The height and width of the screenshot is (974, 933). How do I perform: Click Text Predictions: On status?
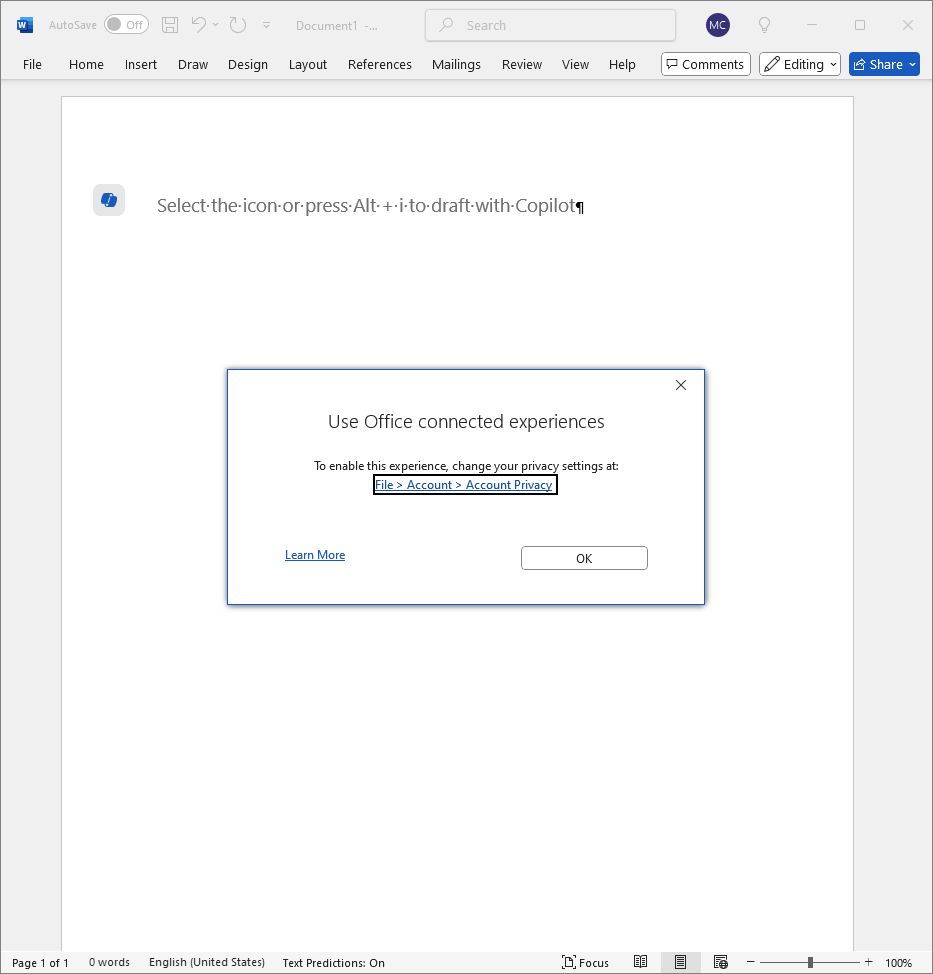point(334,963)
